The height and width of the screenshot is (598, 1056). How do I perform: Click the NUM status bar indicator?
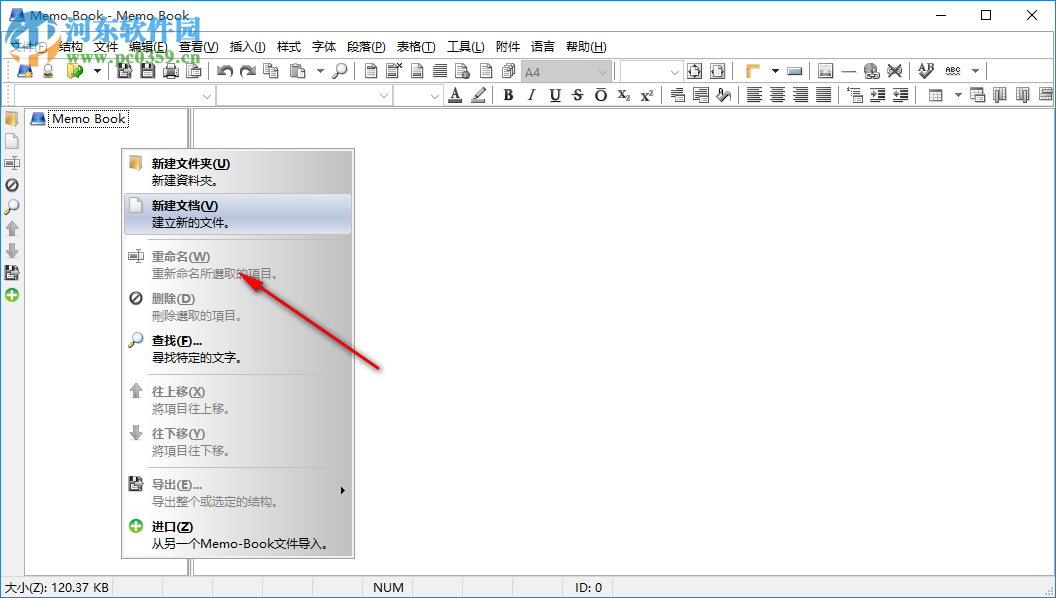click(x=388, y=588)
